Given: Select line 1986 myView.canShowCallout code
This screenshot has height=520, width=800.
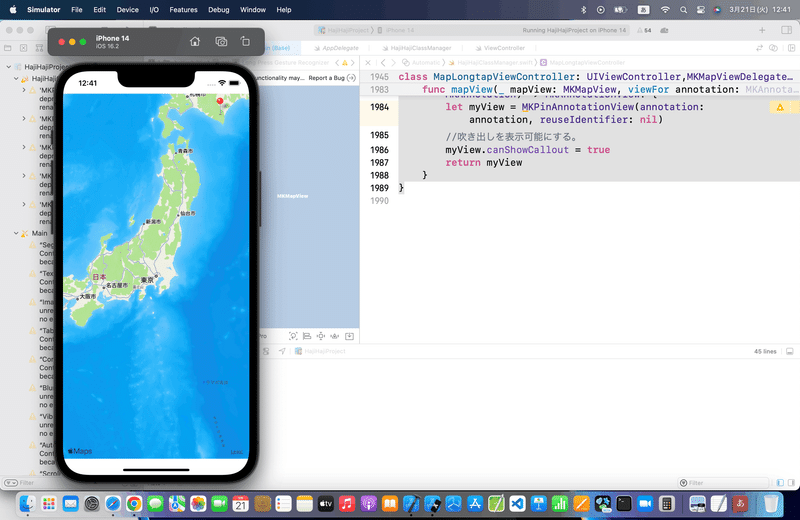Looking at the screenshot, I should pyautogui.click(x=528, y=150).
